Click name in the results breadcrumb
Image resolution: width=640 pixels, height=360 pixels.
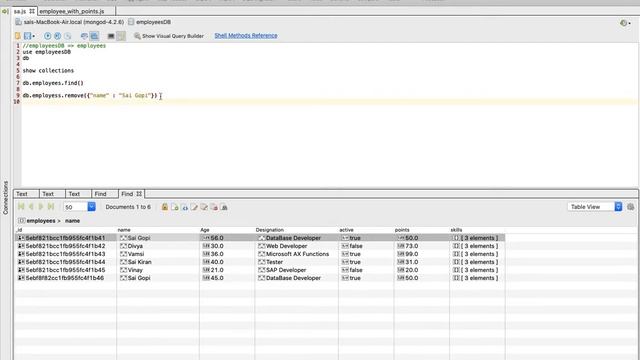[x=72, y=221]
